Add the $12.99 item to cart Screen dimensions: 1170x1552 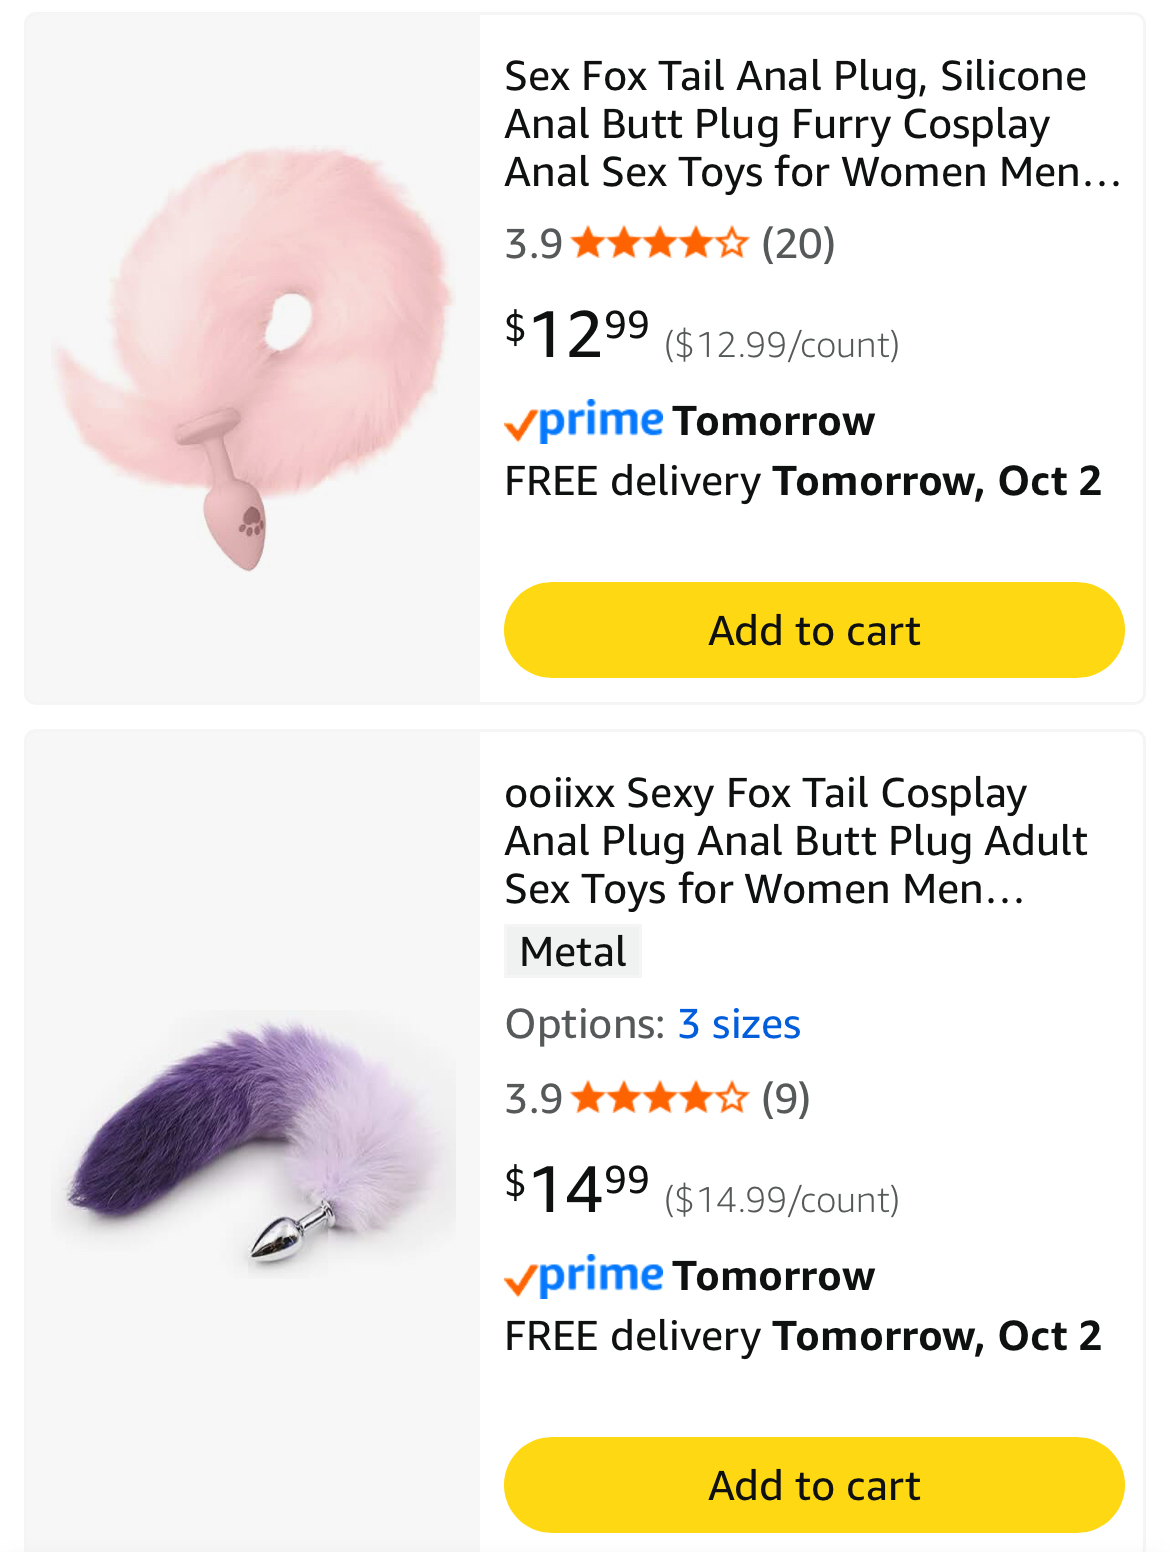tap(814, 630)
